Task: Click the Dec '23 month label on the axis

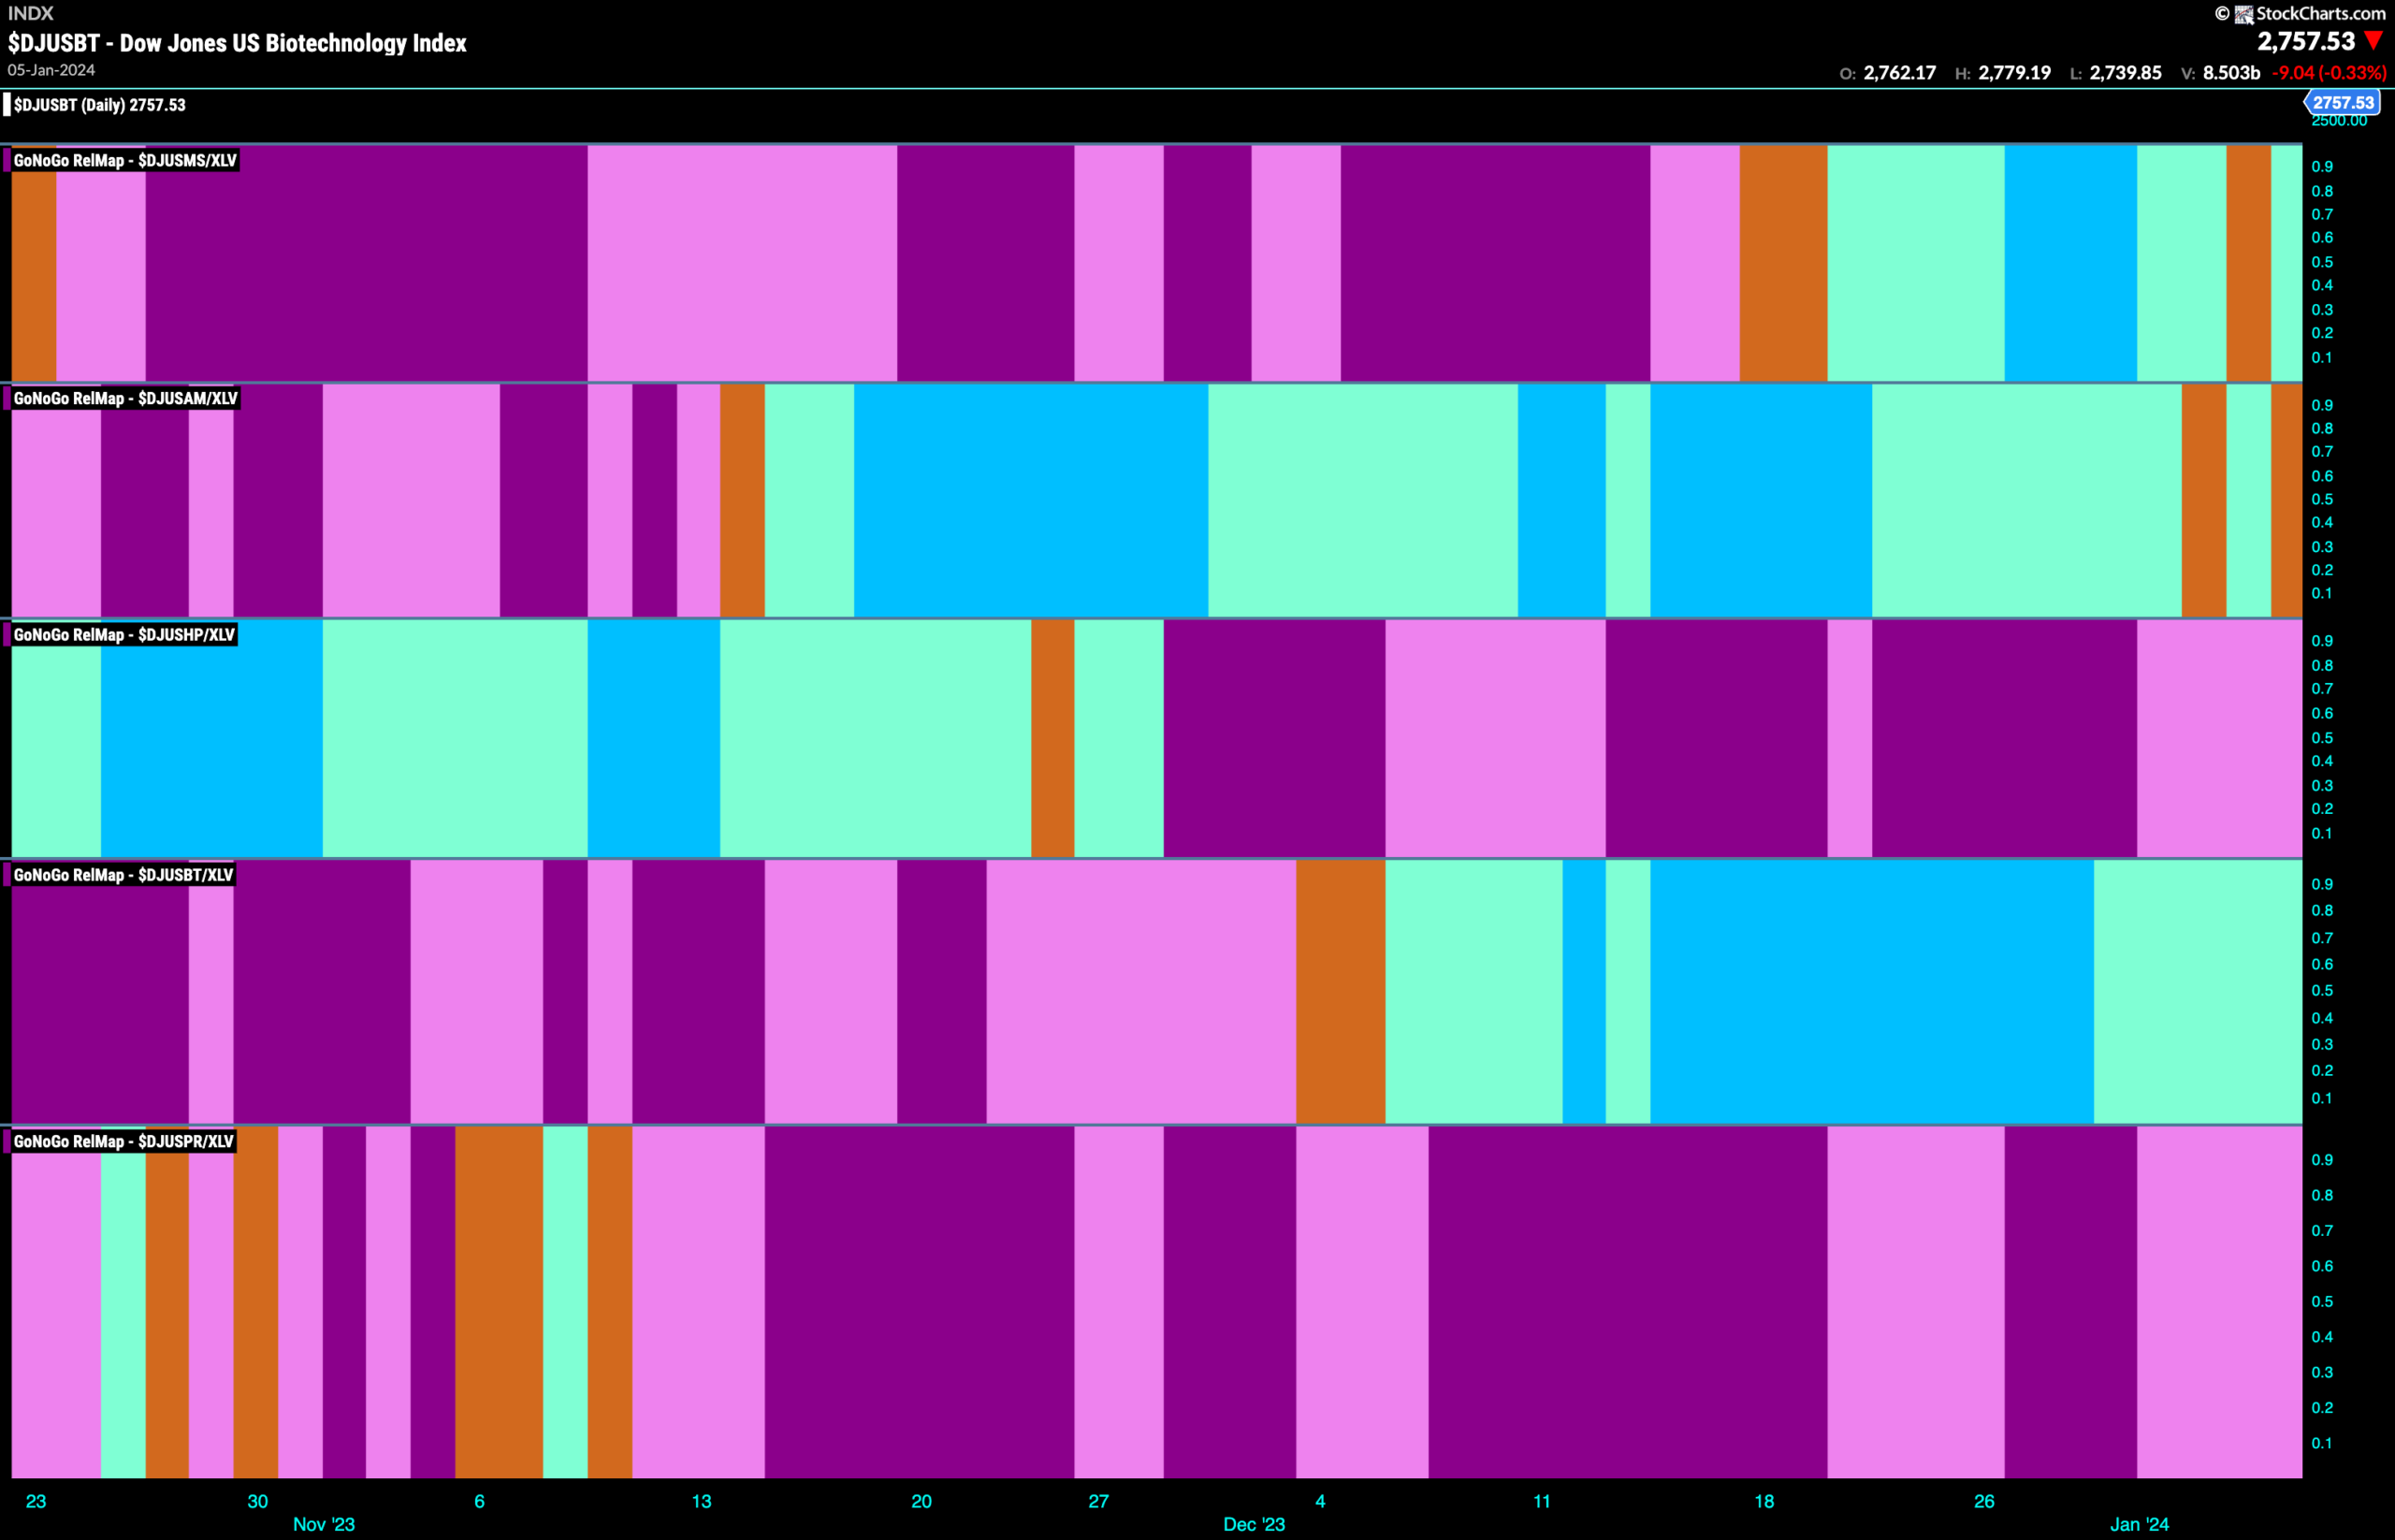Action: coord(1254,1524)
